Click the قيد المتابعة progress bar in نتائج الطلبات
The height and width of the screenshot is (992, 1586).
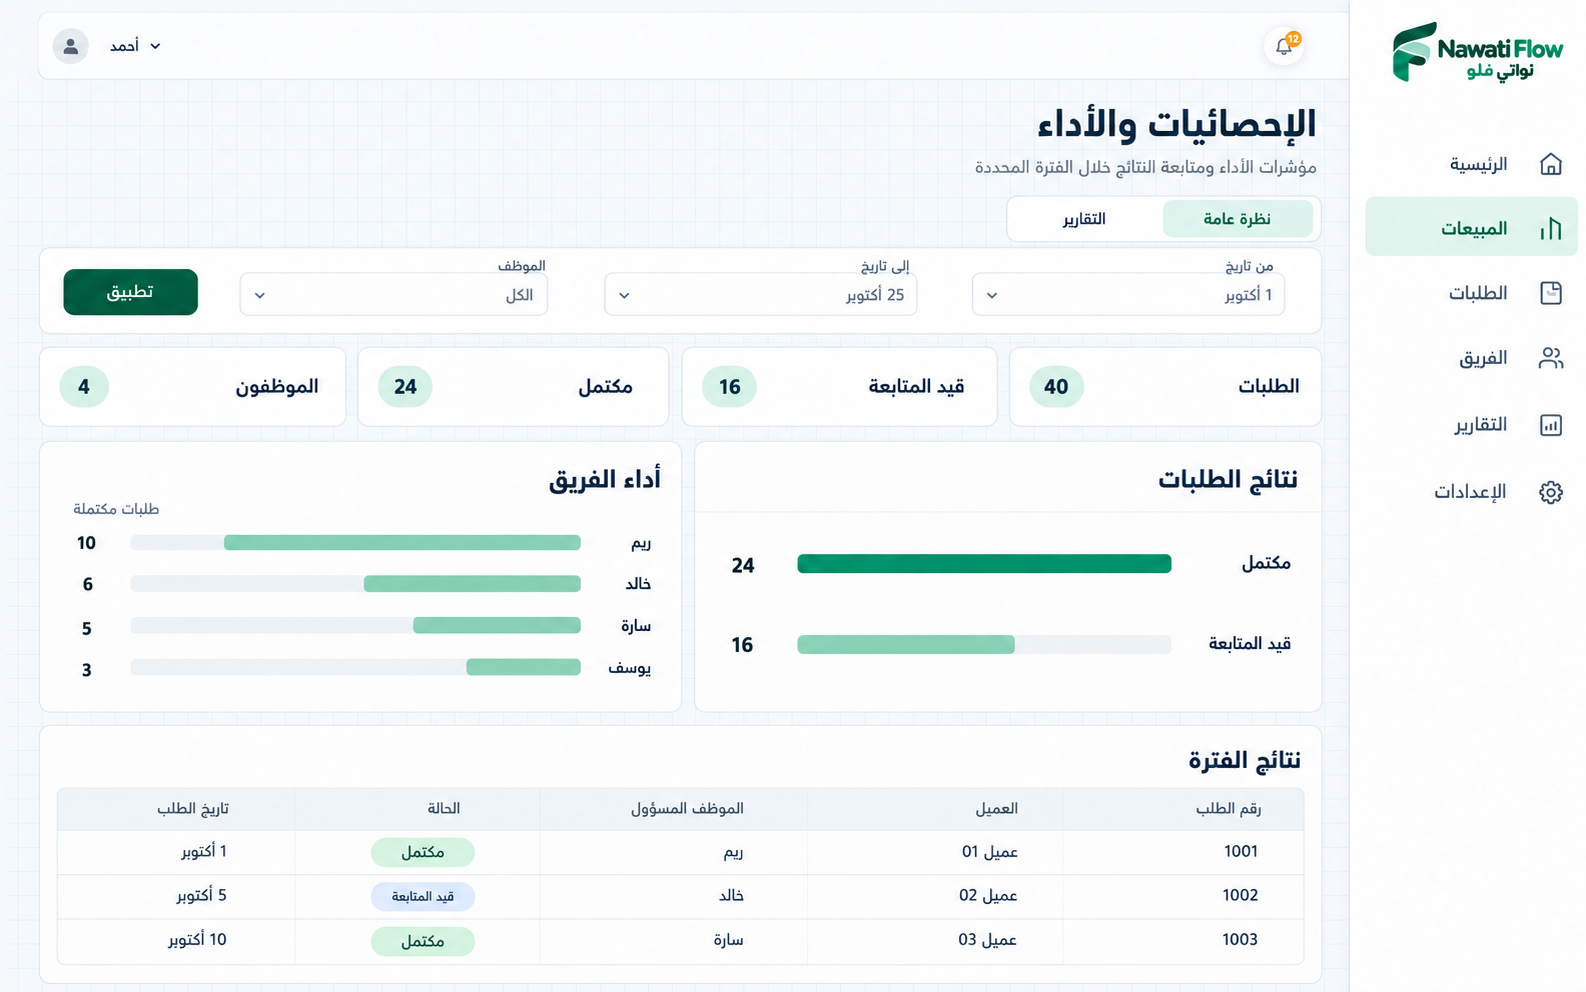[984, 645]
